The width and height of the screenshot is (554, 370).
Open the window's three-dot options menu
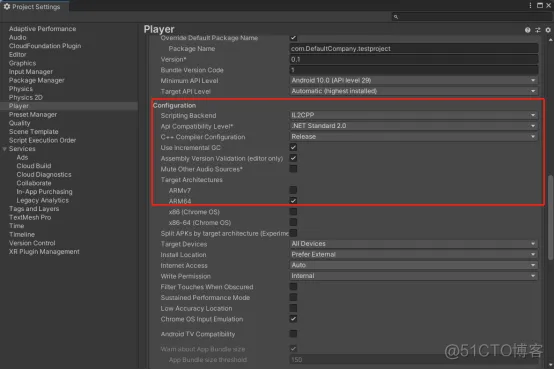click(530, 5)
